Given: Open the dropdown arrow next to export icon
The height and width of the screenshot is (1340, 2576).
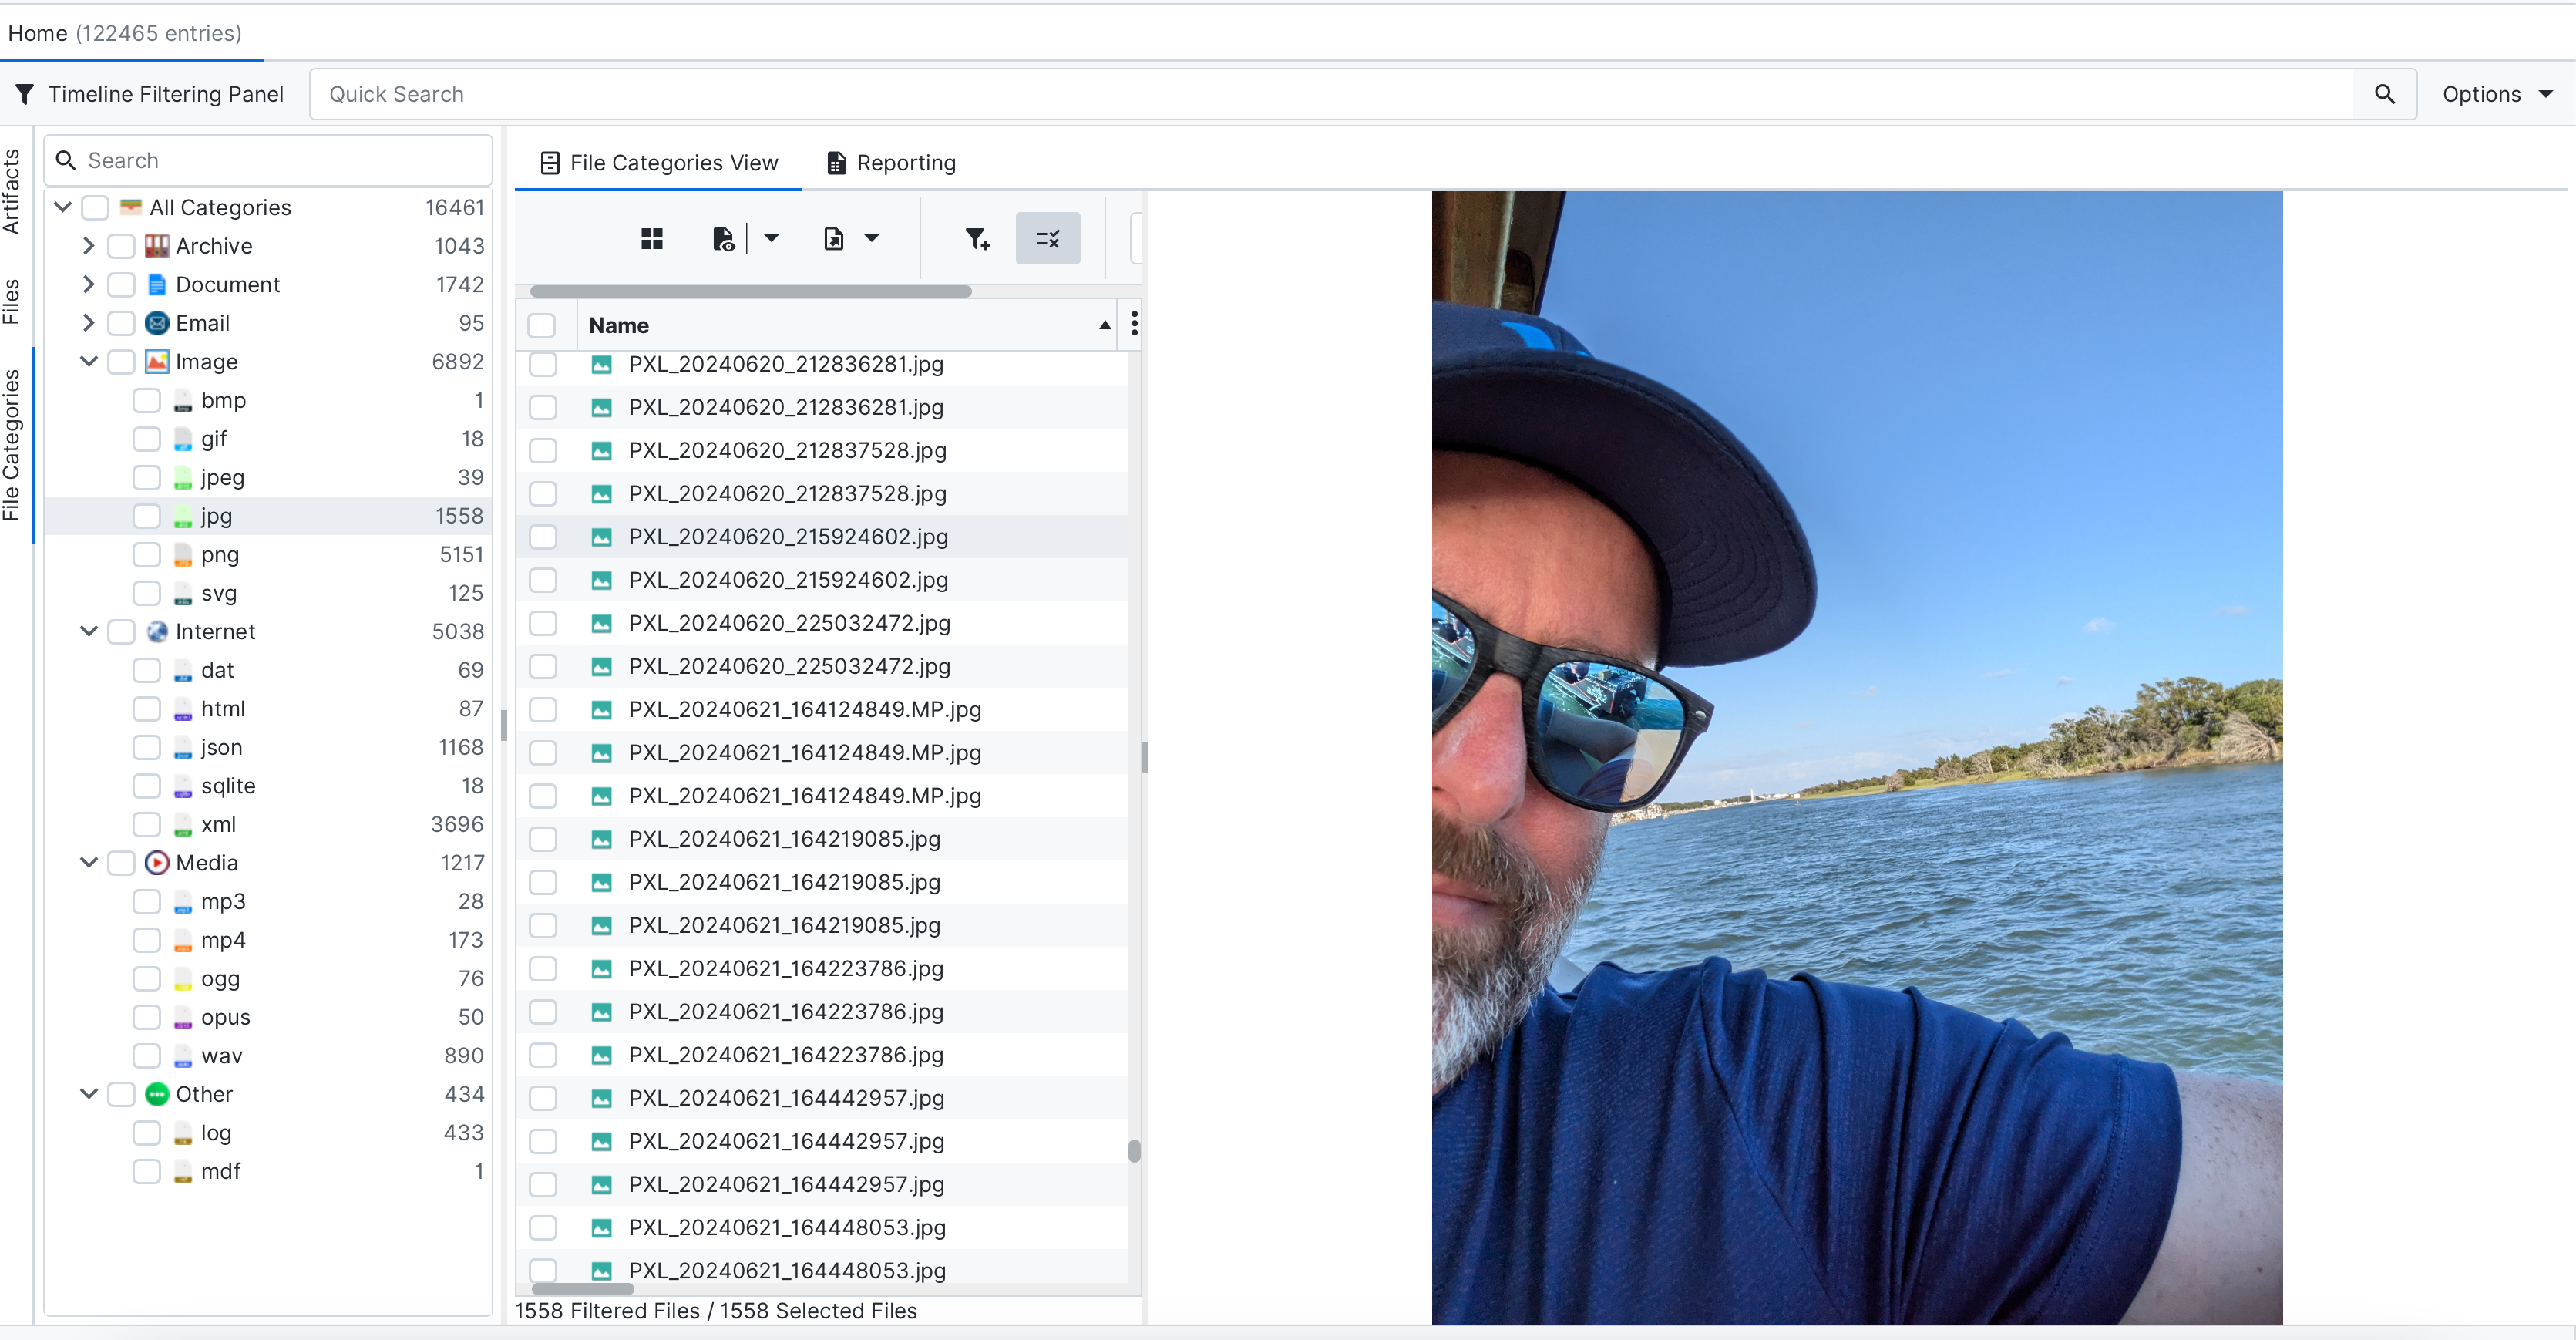Looking at the screenshot, I should [871, 238].
